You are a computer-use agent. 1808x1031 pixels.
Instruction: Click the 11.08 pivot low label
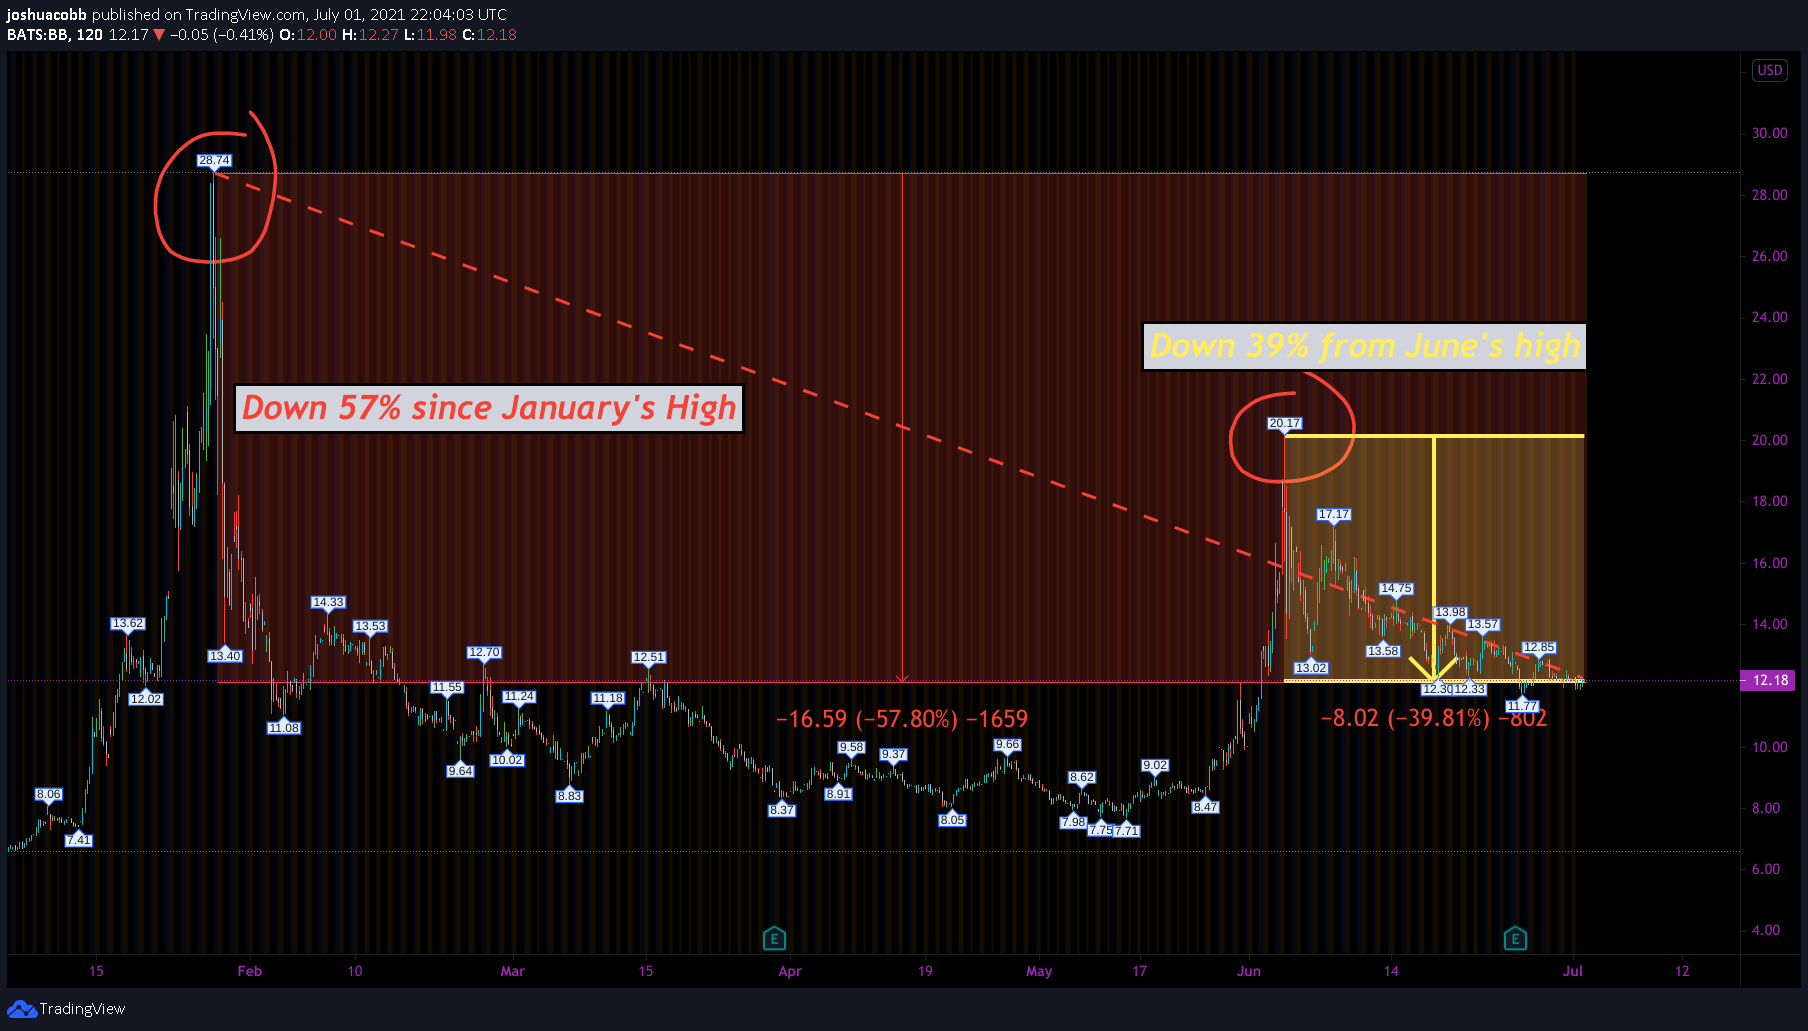284,728
